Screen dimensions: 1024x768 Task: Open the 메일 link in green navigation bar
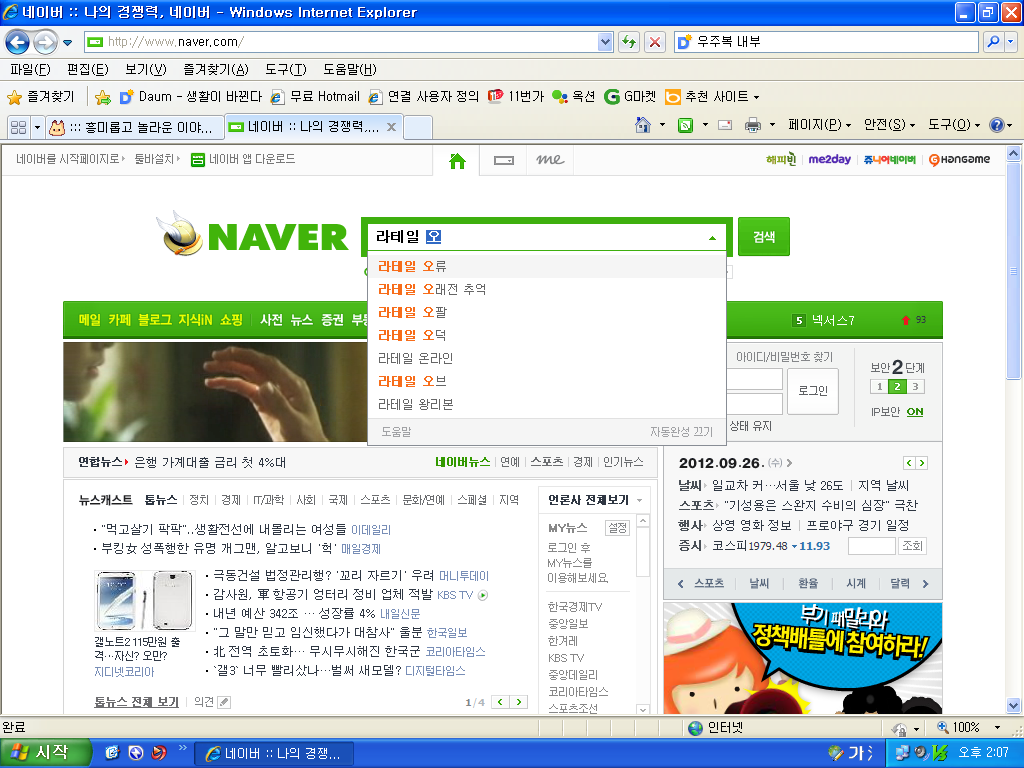(89, 320)
